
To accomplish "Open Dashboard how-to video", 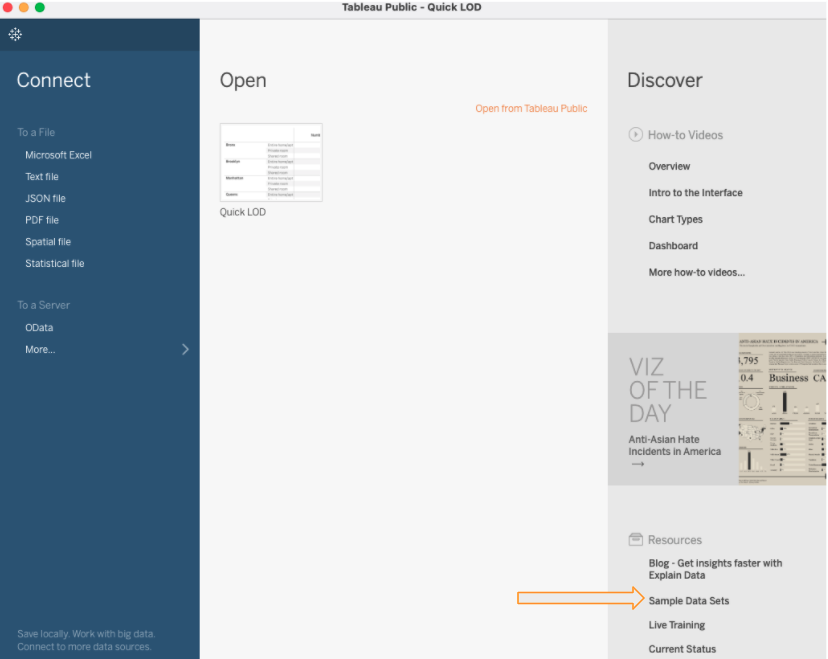I will (x=673, y=246).
